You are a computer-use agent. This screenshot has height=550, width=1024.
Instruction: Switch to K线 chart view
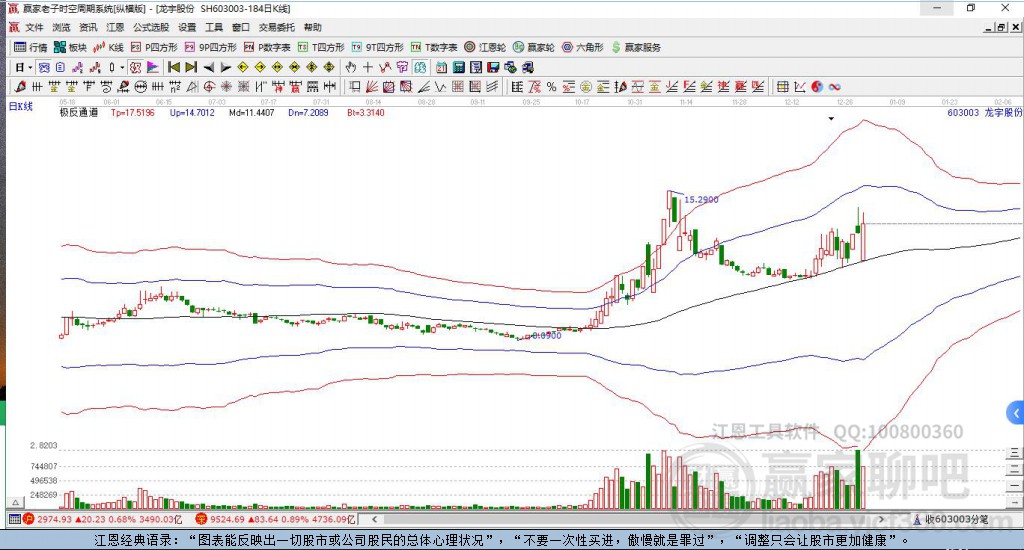(108, 47)
